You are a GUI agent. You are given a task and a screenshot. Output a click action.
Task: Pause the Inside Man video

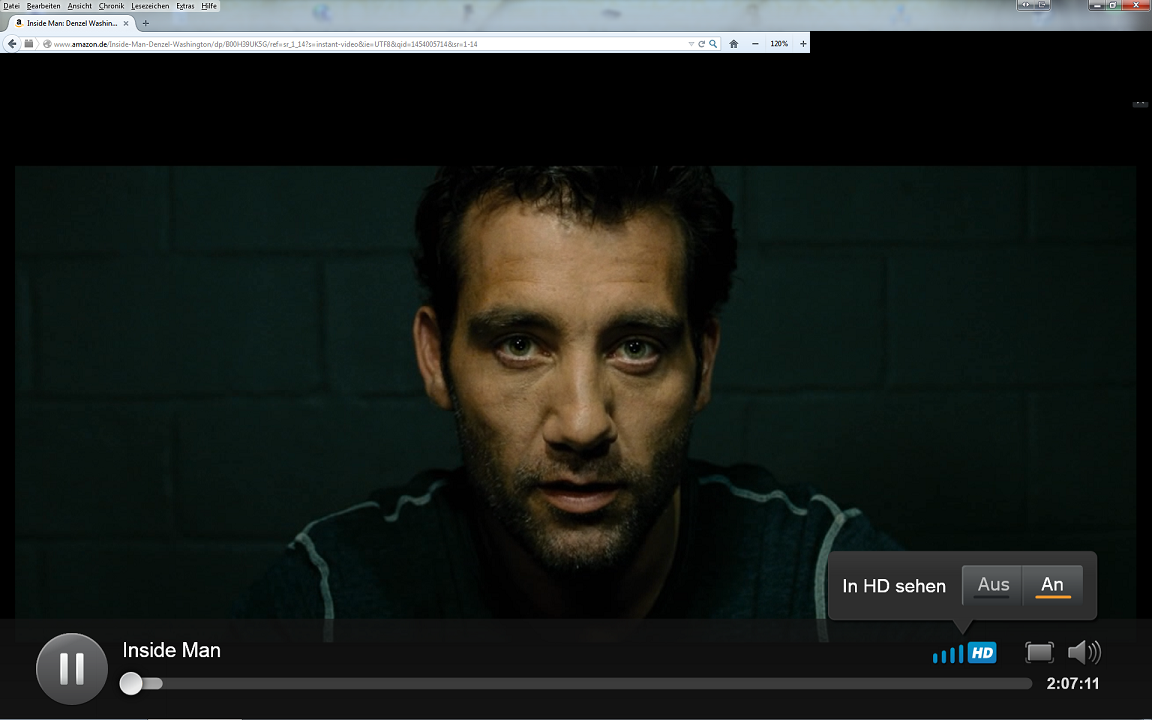(x=72, y=669)
